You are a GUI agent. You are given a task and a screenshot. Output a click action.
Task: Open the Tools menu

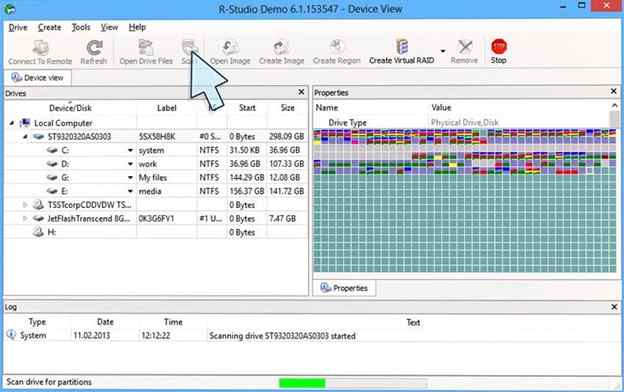coord(81,27)
